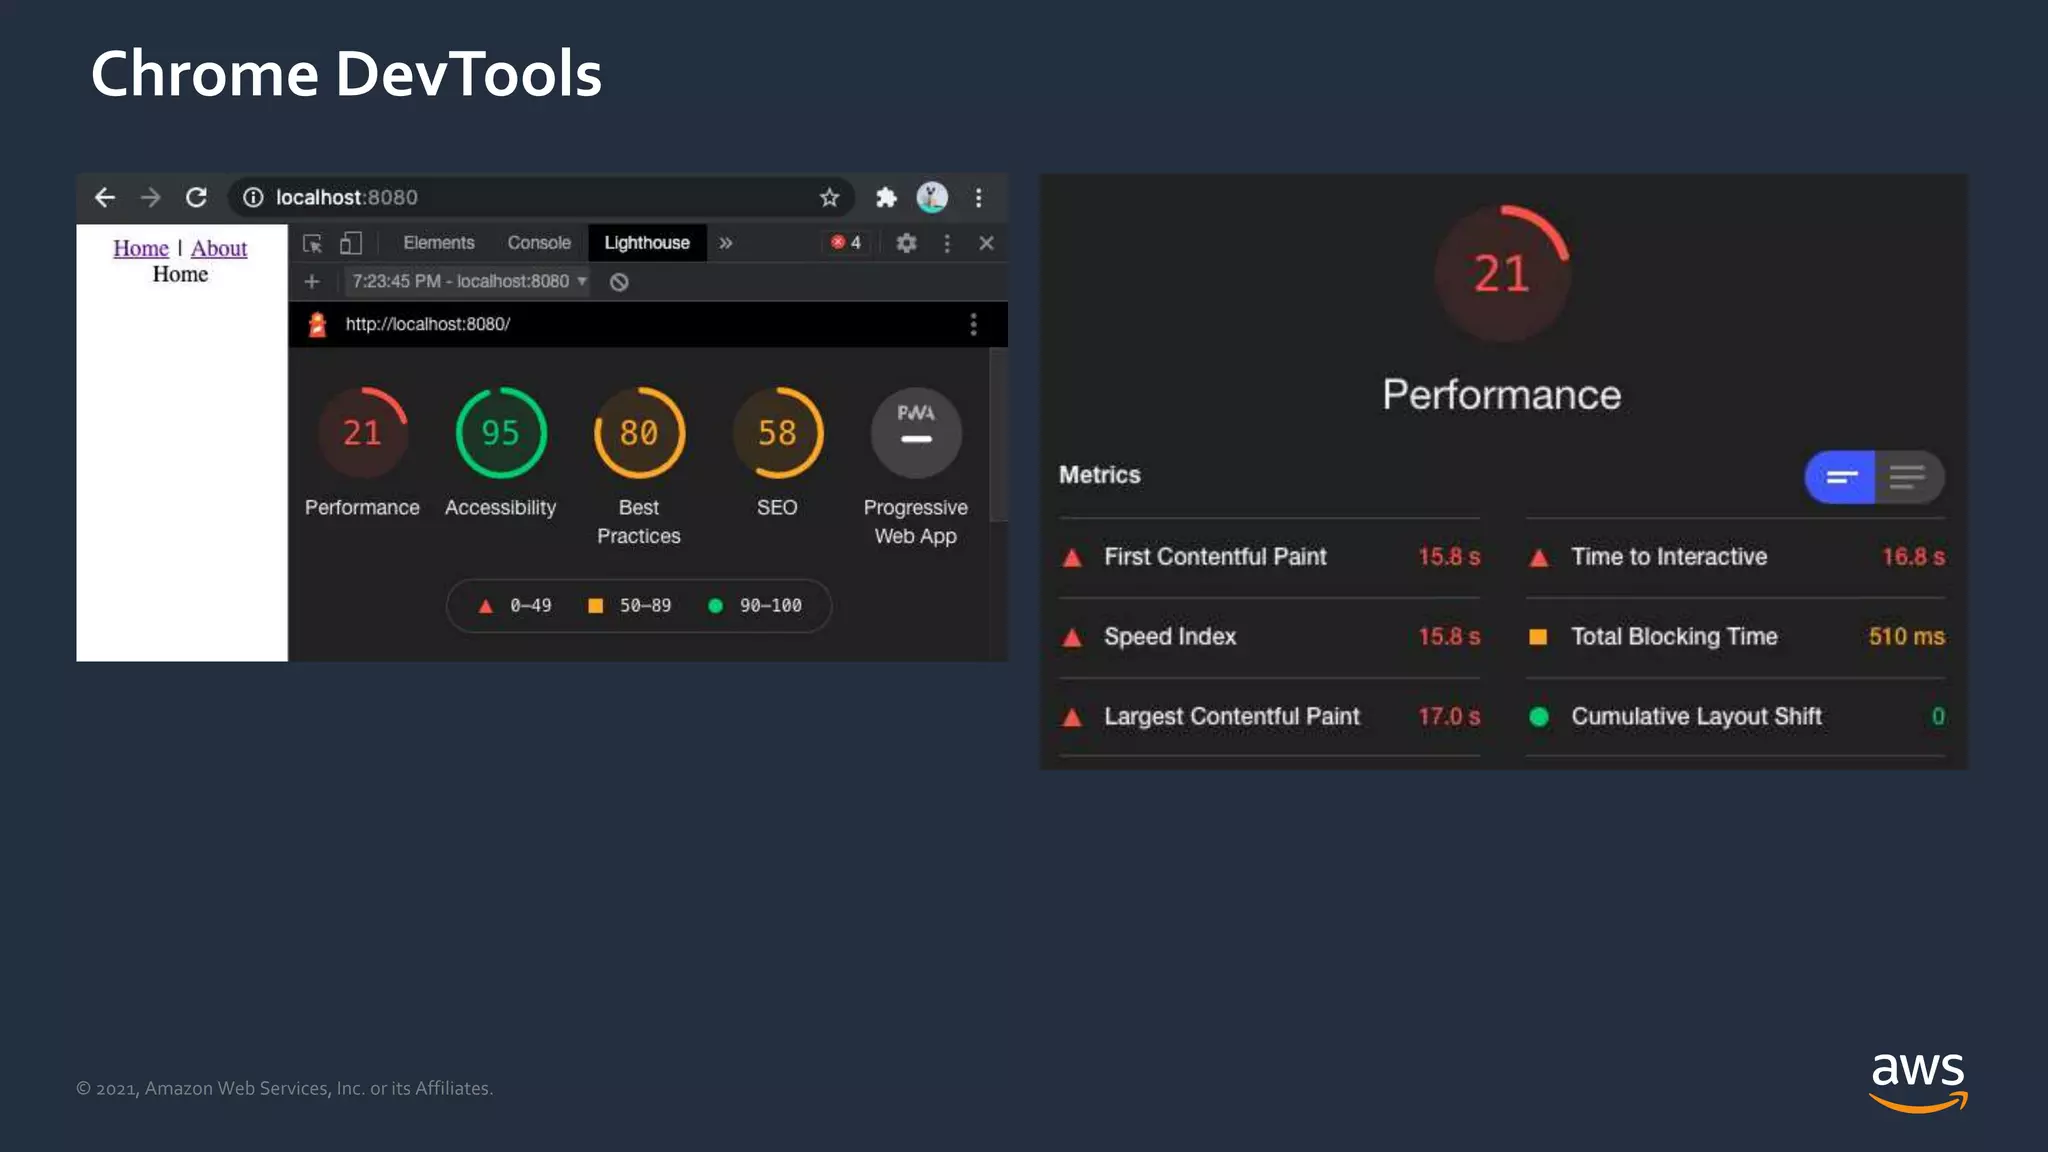This screenshot has height=1152, width=2048.
Task: Open the Extensions puzzle-piece icon
Action: coord(886,198)
